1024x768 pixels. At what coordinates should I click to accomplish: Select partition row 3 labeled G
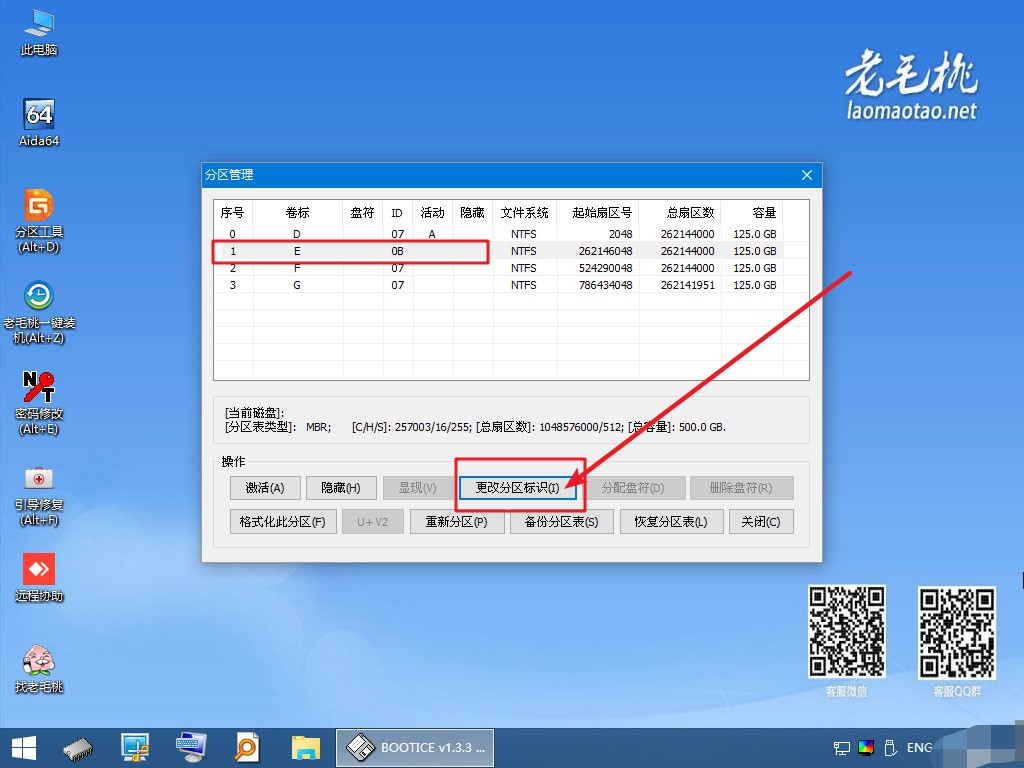click(x=498, y=285)
